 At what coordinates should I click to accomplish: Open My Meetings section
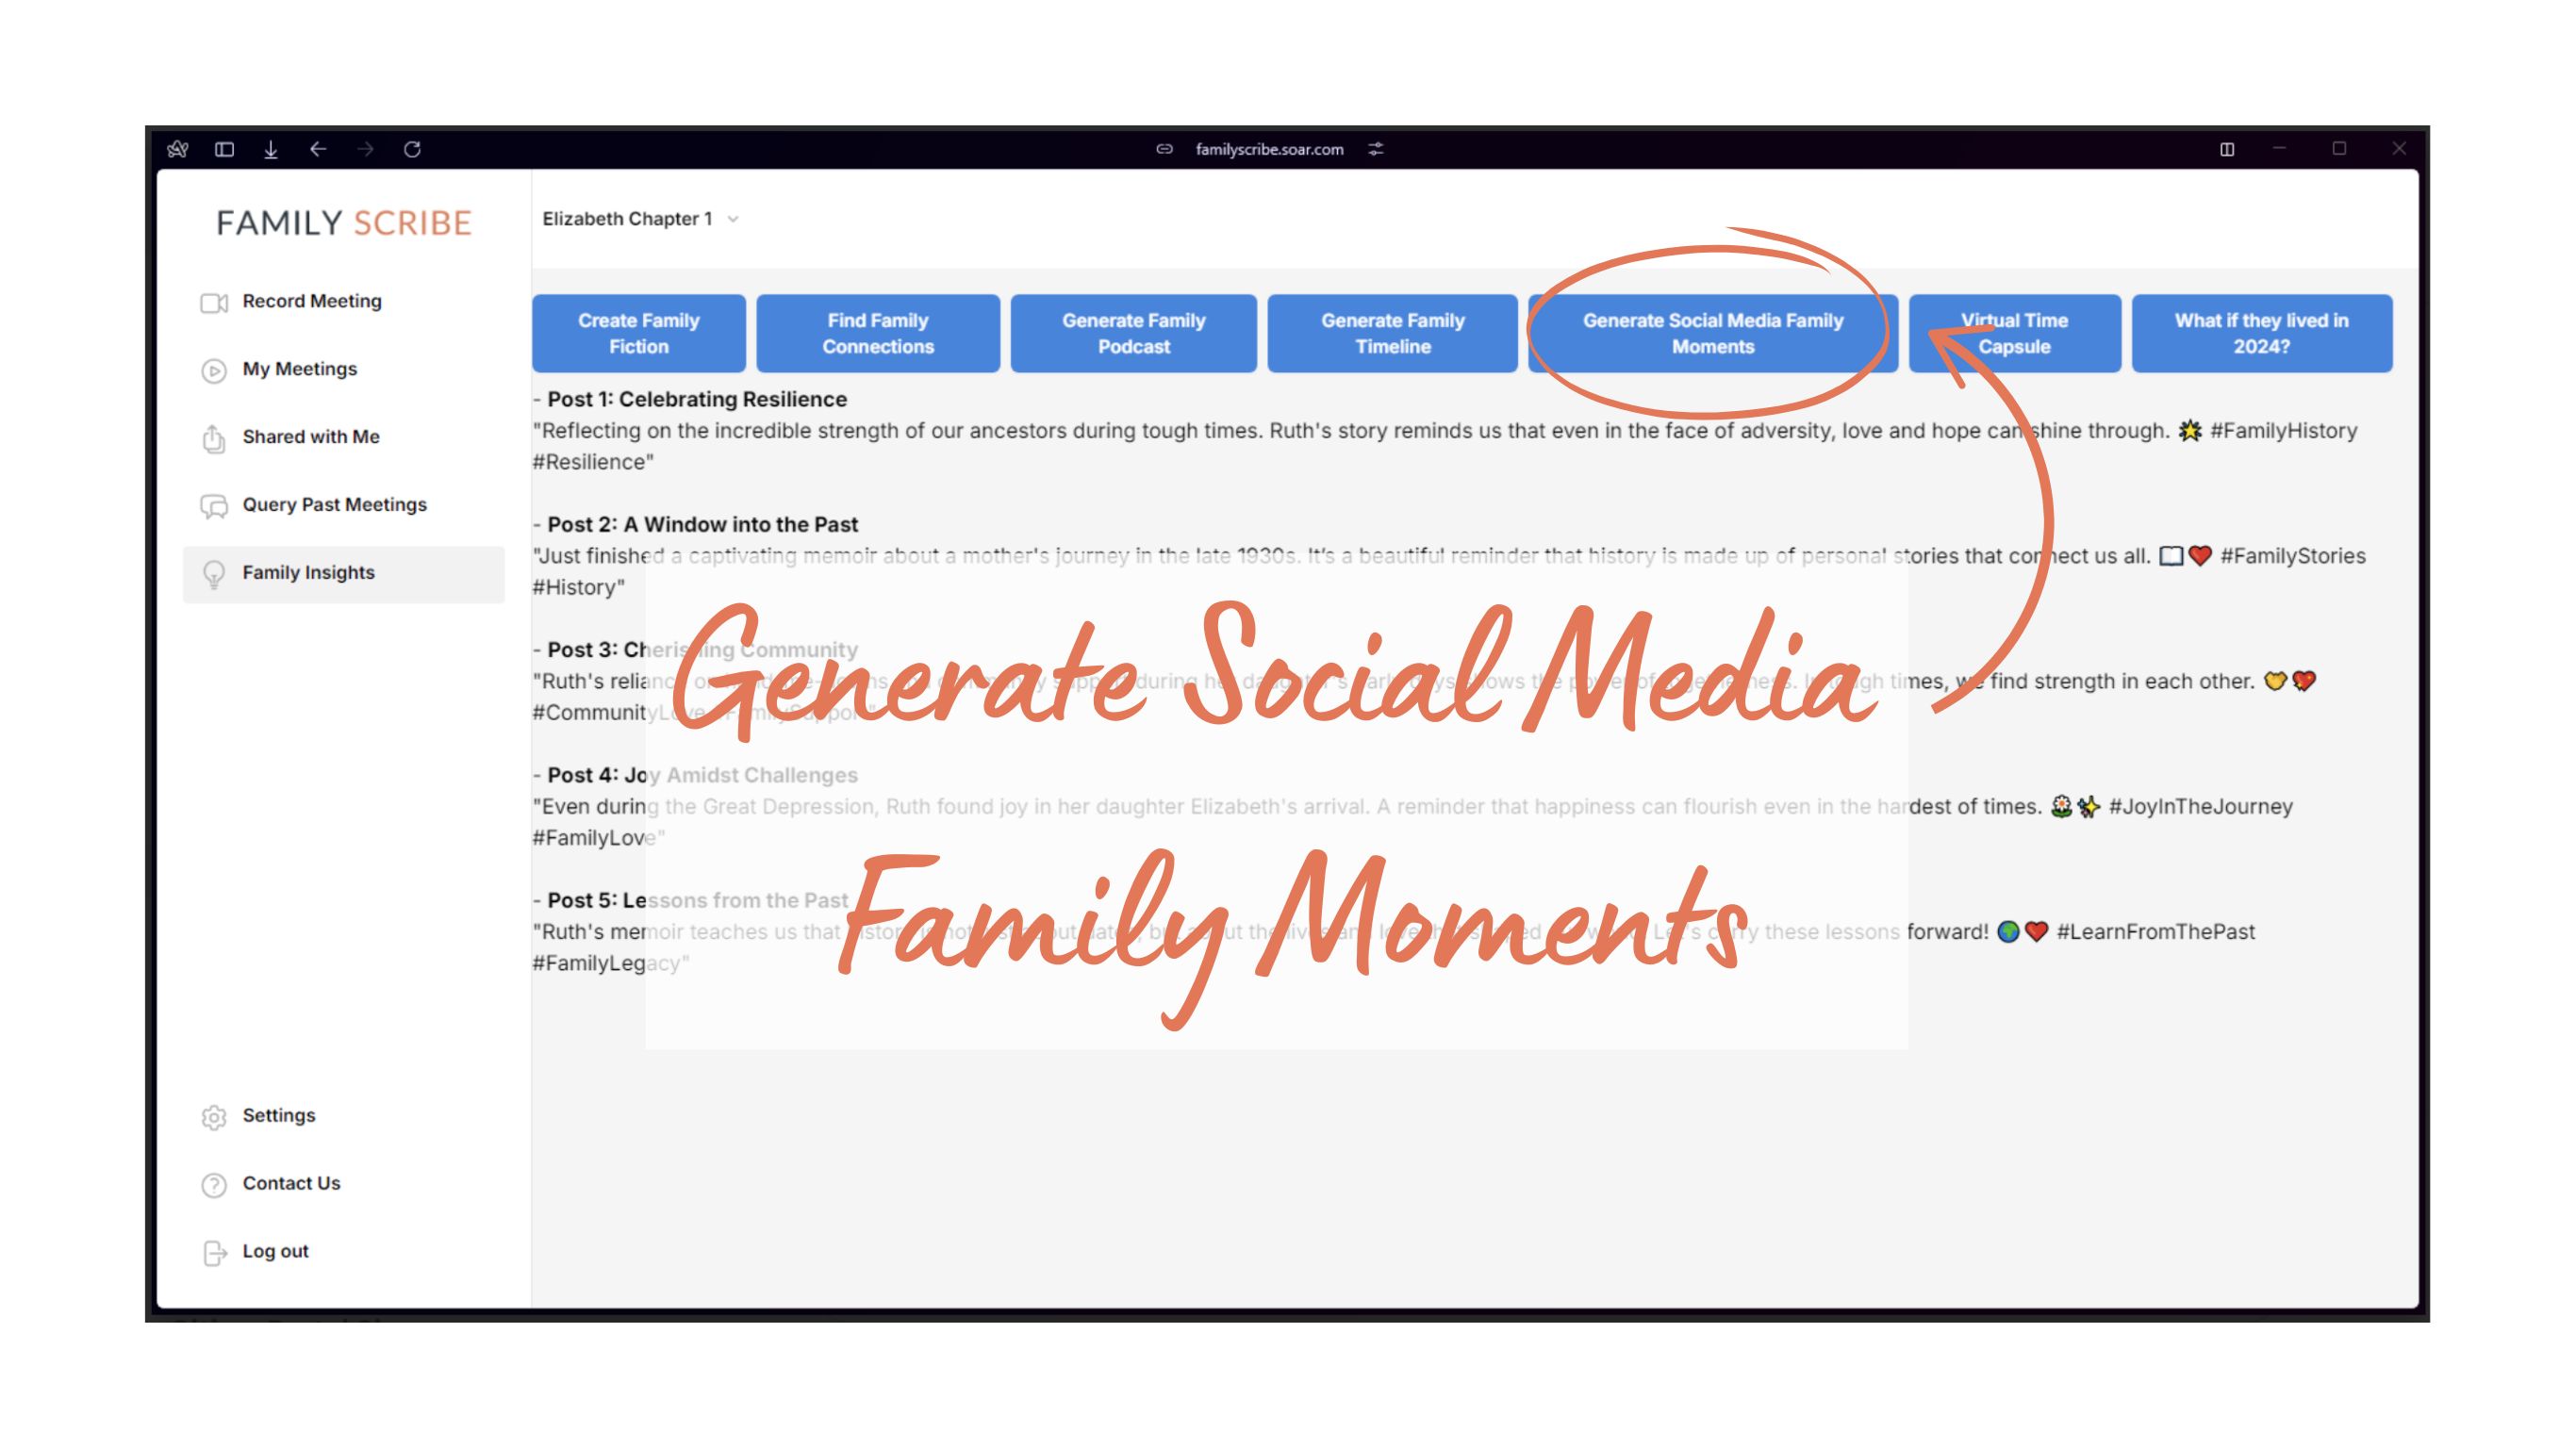pyautogui.click(x=301, y=368)
